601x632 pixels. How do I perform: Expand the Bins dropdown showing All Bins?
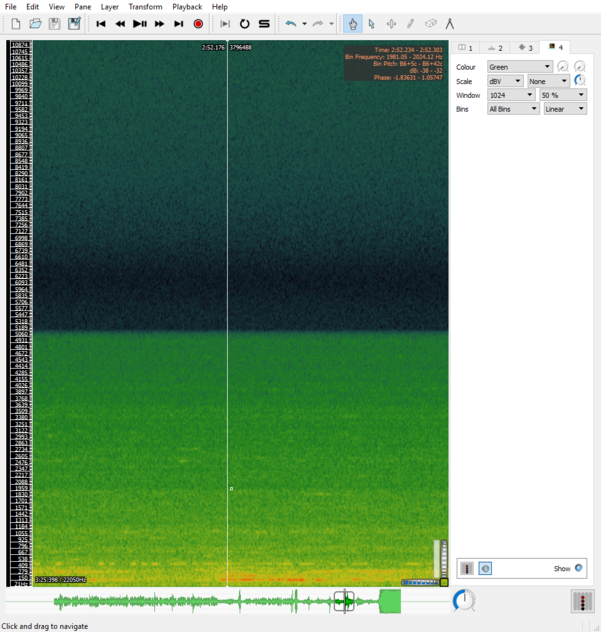coord(512,109)
